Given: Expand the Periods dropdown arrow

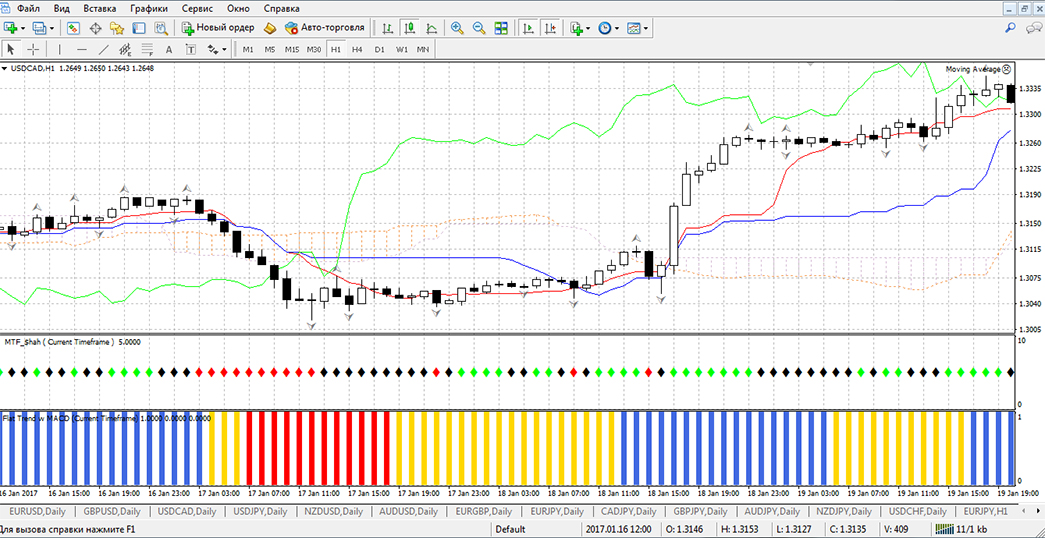Looking at the screenshot, I should (618, 28).
